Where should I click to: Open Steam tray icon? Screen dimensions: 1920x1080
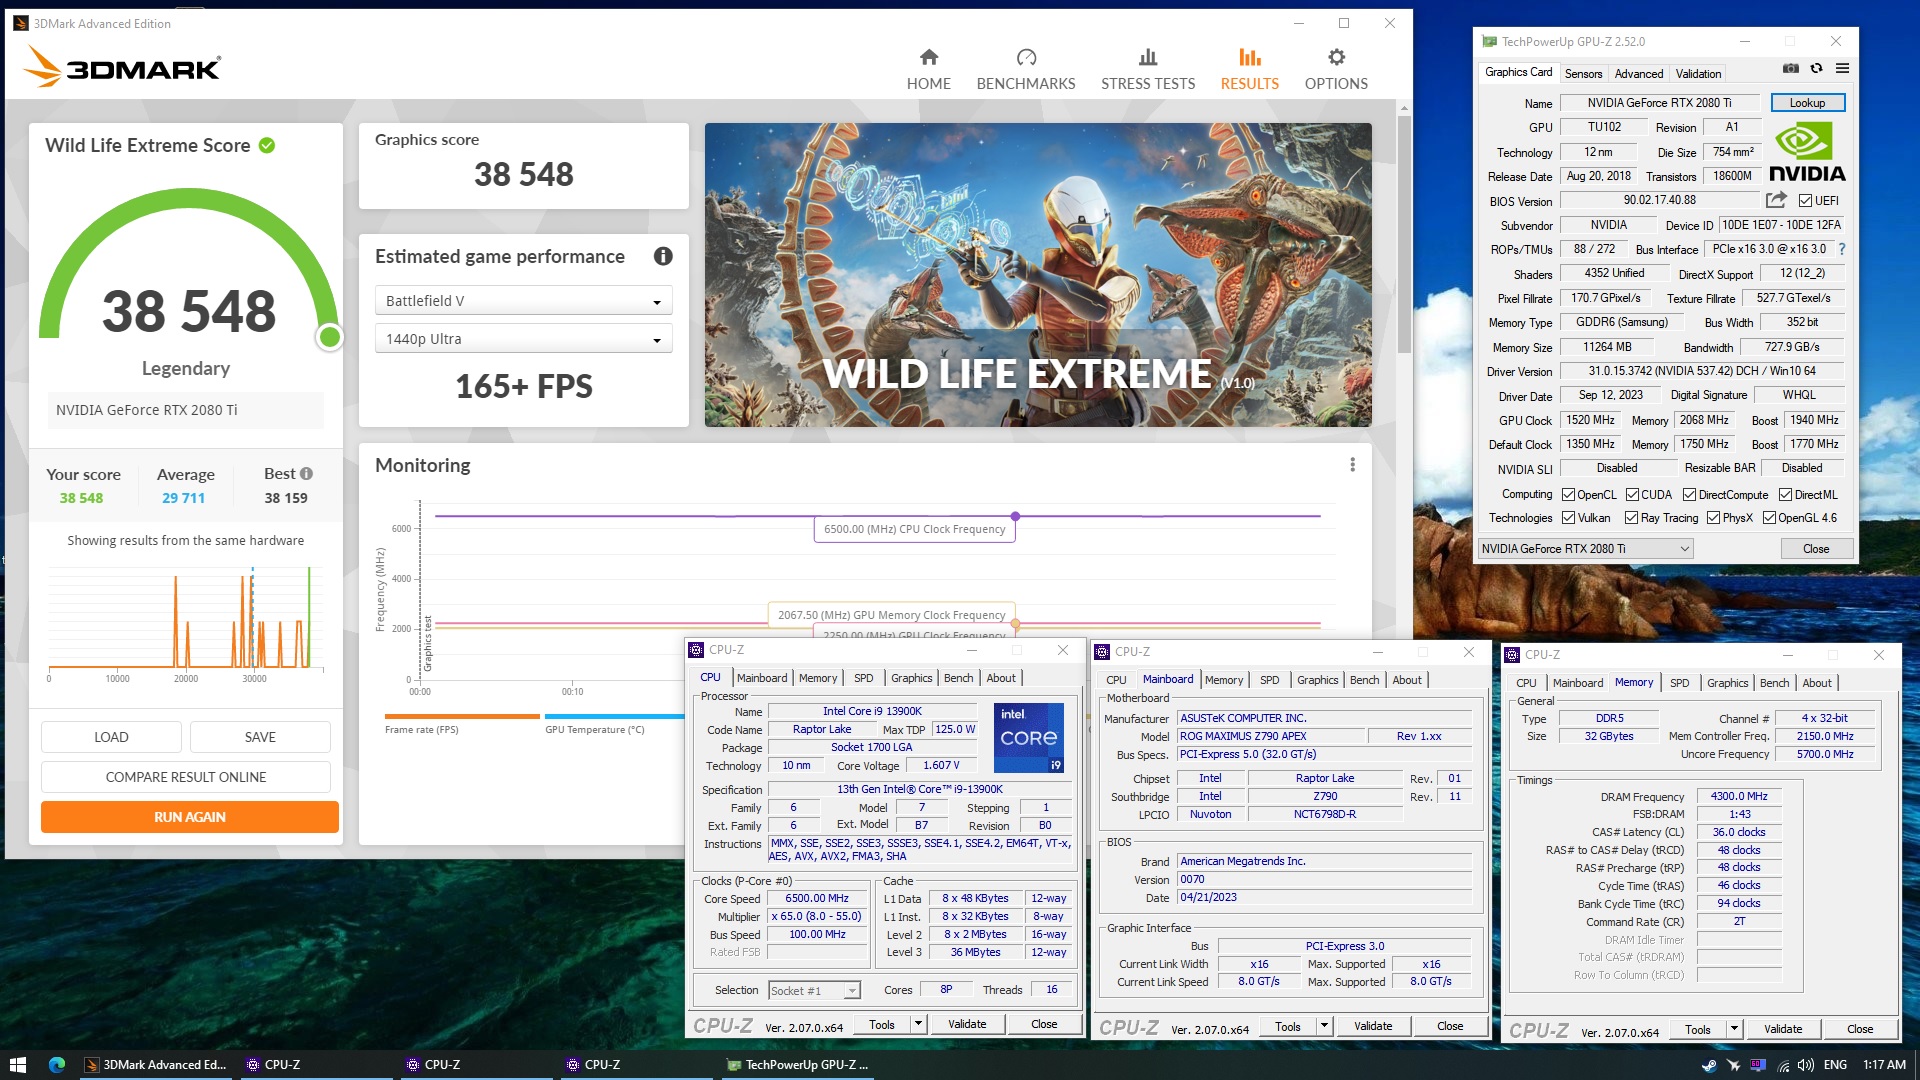point(1709,1065)
